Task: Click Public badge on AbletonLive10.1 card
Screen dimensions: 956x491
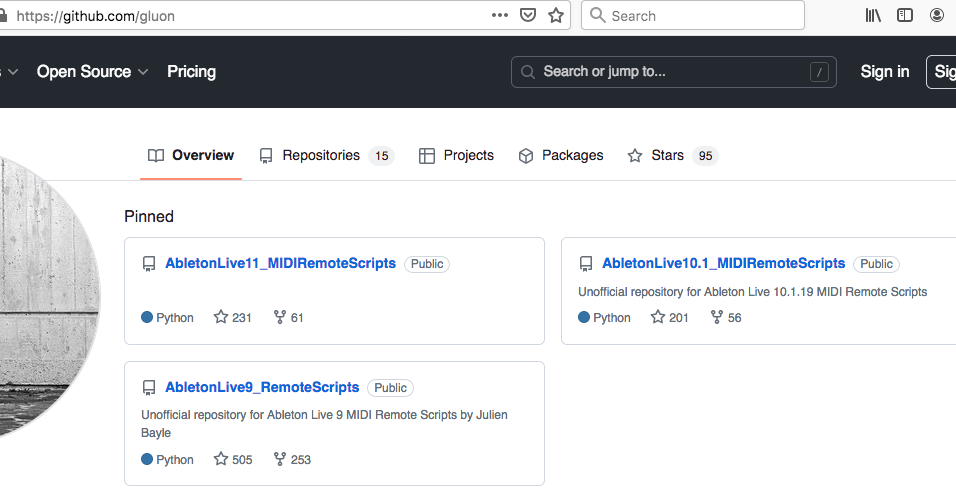Action: 876,264
